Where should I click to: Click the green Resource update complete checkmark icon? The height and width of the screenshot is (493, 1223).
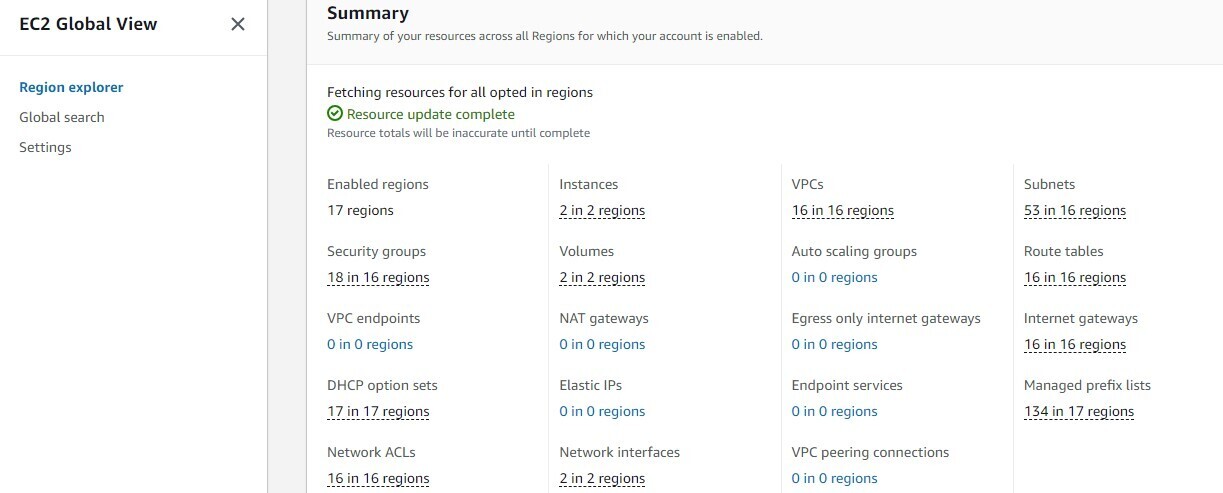click(x=335, y=114)
